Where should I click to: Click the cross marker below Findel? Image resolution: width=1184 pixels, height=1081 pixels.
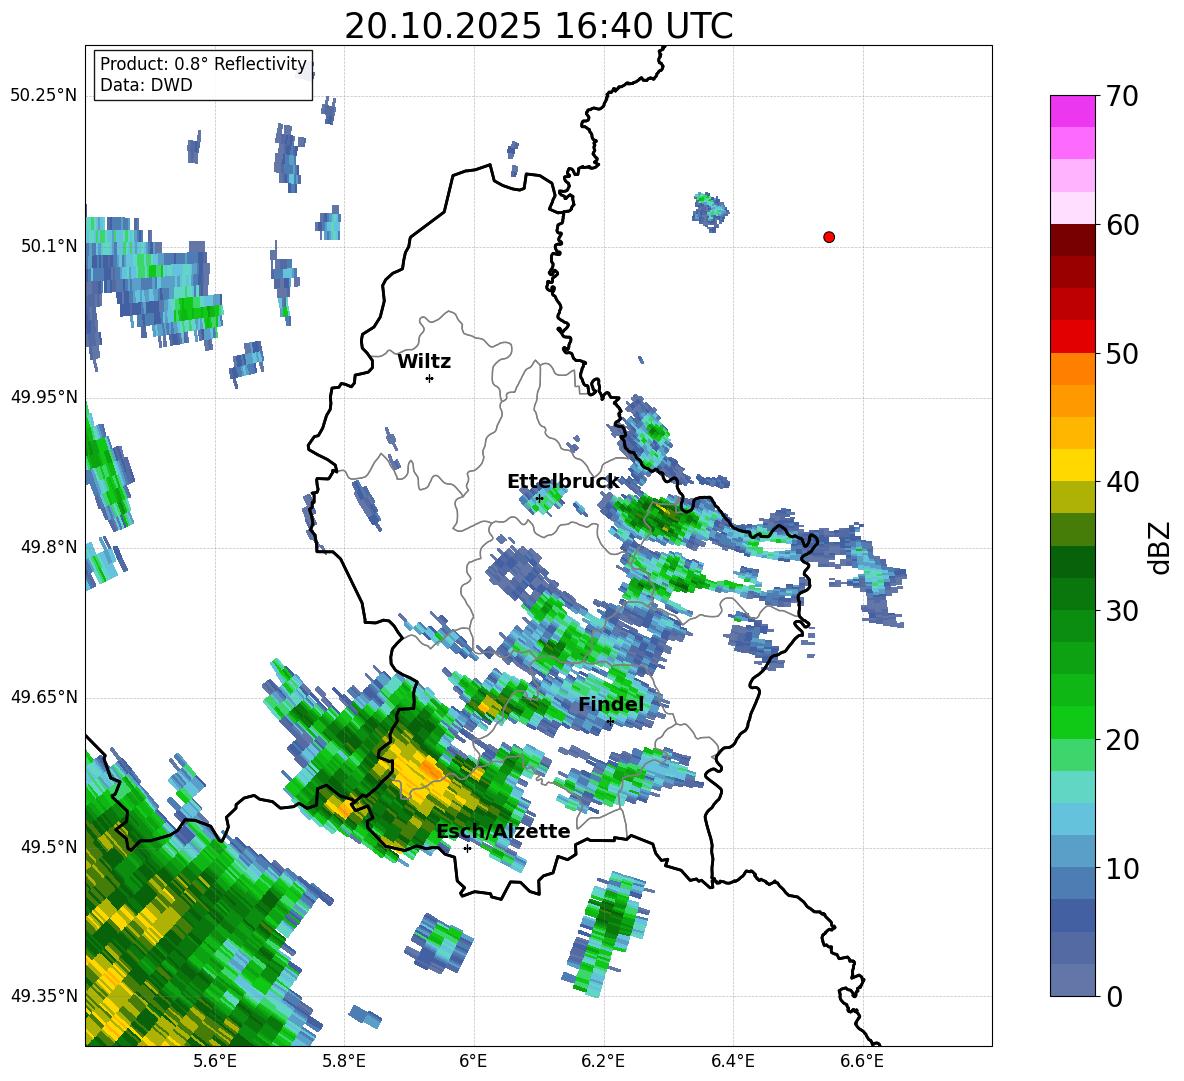tap(610, 722)
